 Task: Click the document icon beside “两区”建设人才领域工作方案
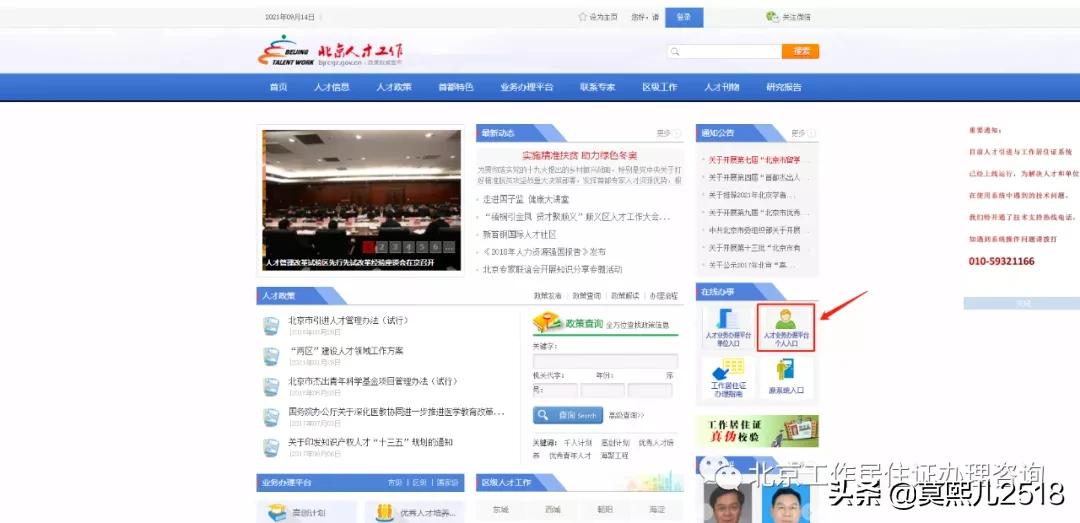tap(271, 356)
